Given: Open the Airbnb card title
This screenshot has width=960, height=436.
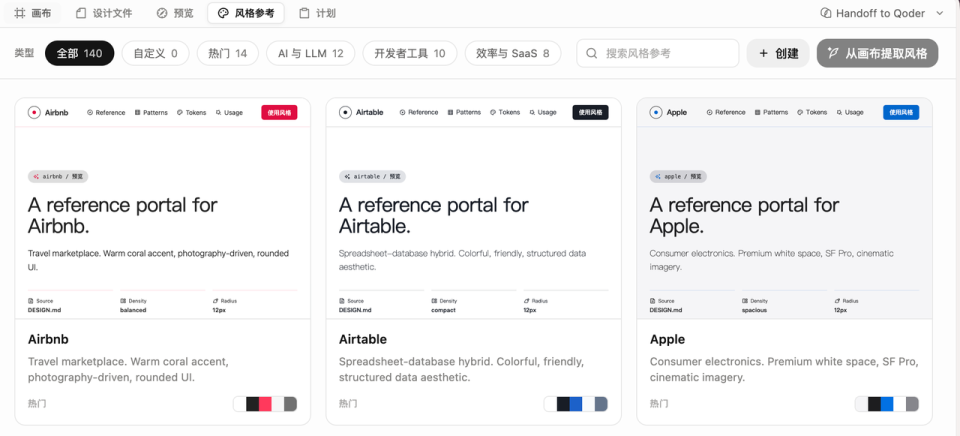Looking at the screenshot, I should coord(48,339).
